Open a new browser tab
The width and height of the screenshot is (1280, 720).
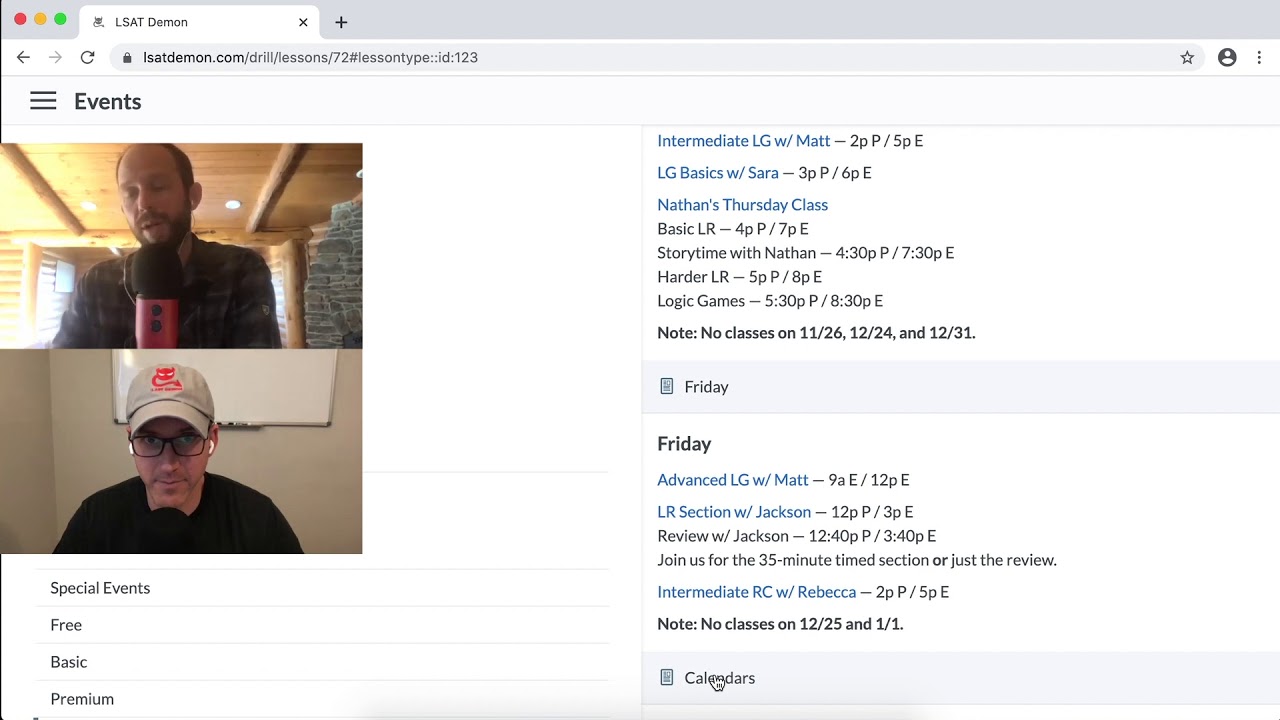(x=341, y=22)
